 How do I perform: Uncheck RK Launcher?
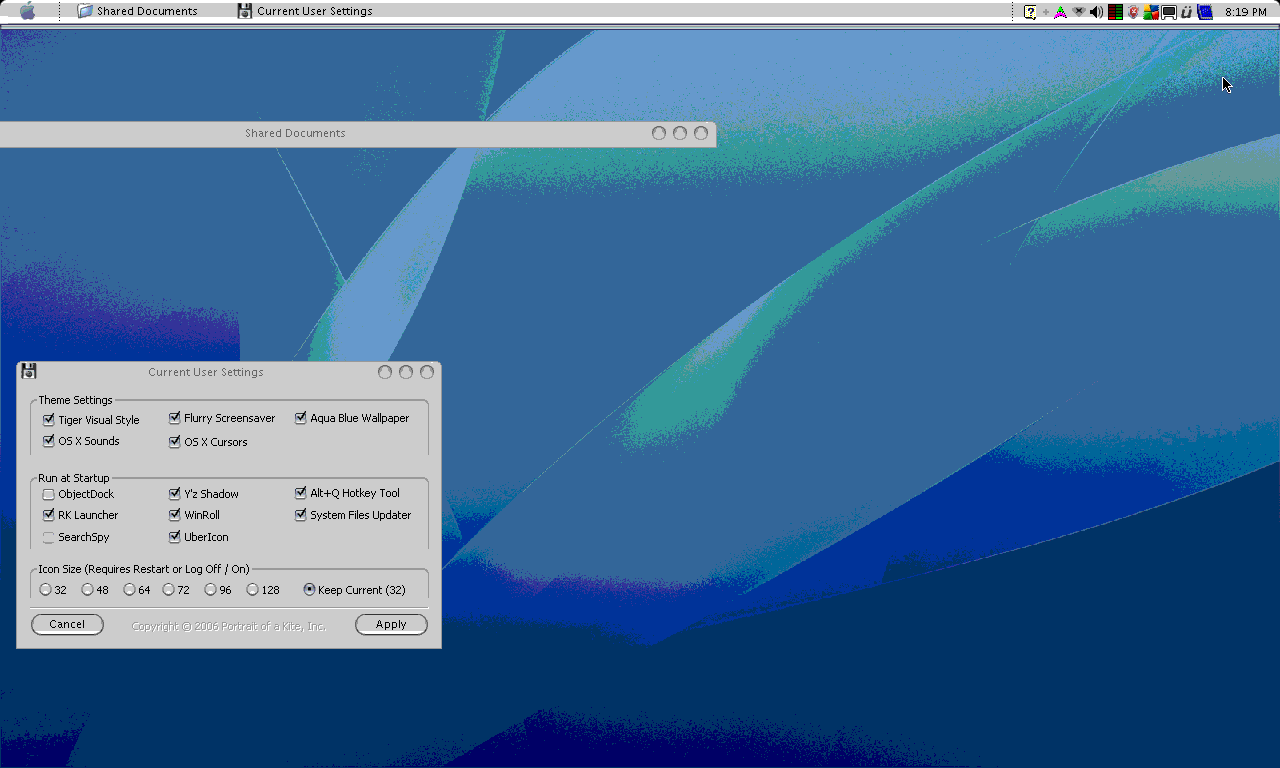coord(49,515)
